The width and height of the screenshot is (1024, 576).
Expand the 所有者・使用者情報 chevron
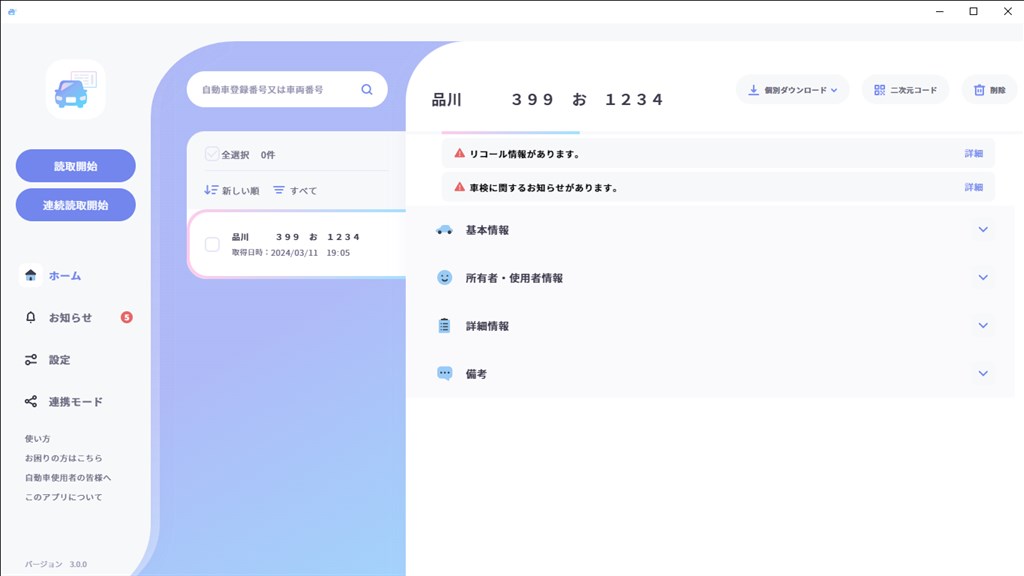tap(983, 278)
